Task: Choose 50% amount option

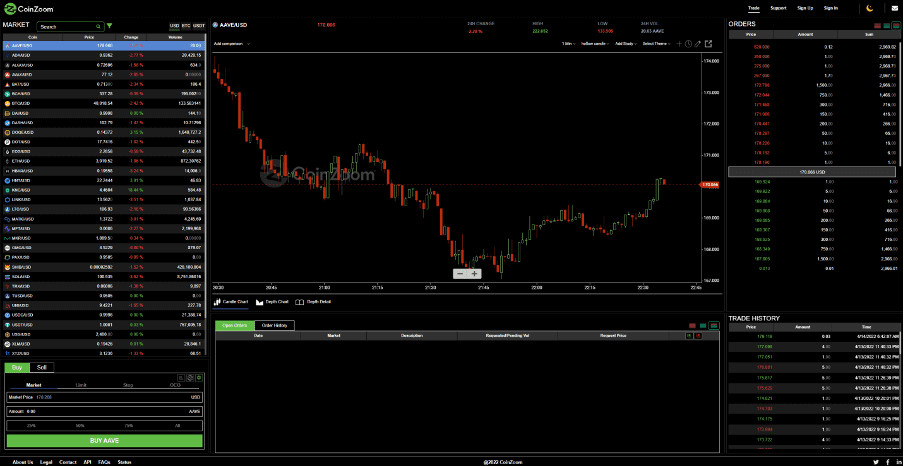Action: pyautogui.click(x=80, y=426)
